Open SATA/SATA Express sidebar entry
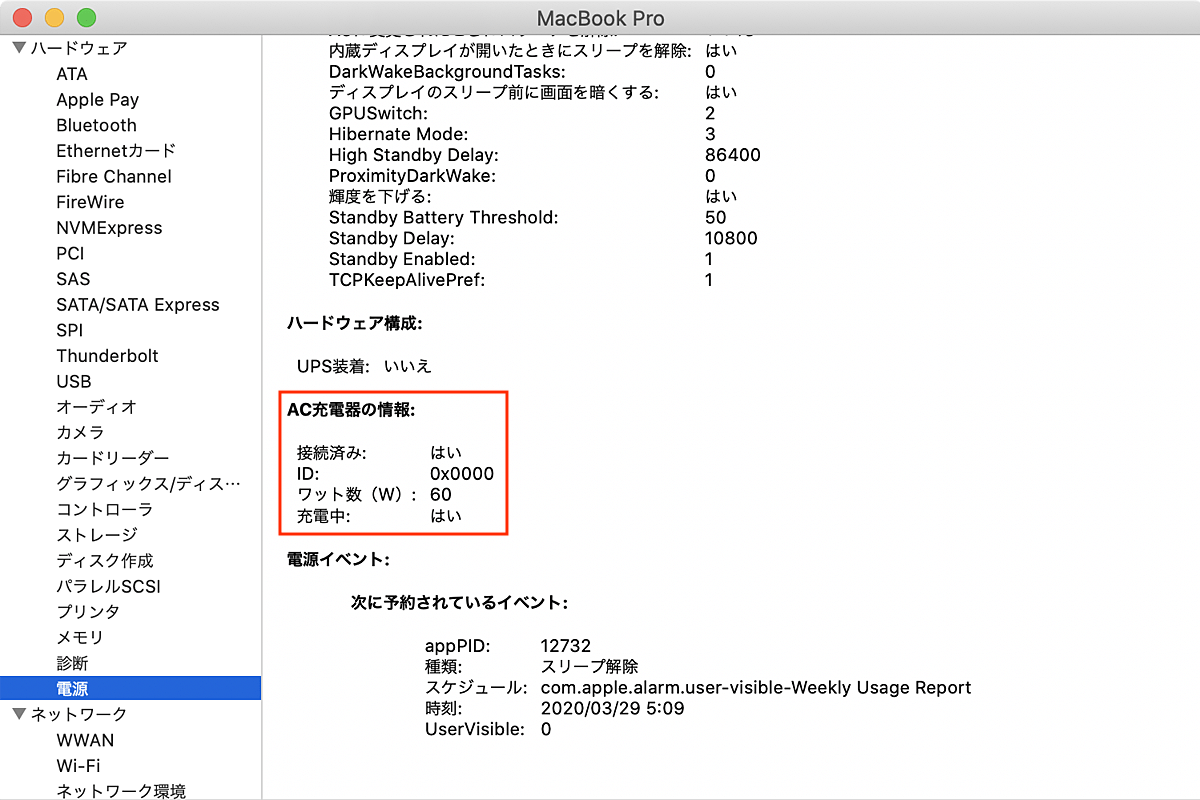Image resolution: width=1200 pixels, height=800 pixels. click(x=138, y=305)
